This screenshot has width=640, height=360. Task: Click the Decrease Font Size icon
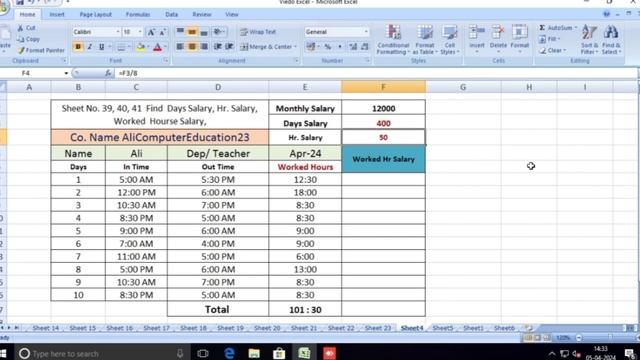(162, 32)
